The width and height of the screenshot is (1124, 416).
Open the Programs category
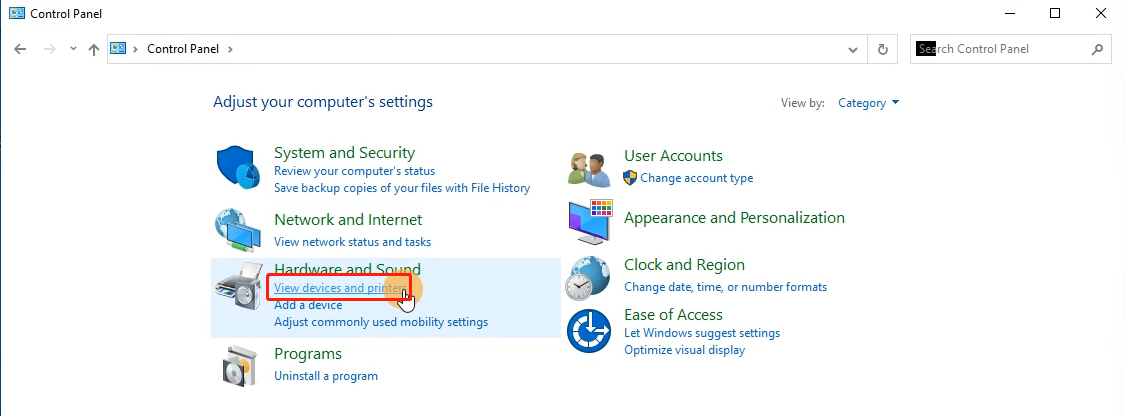308,354
